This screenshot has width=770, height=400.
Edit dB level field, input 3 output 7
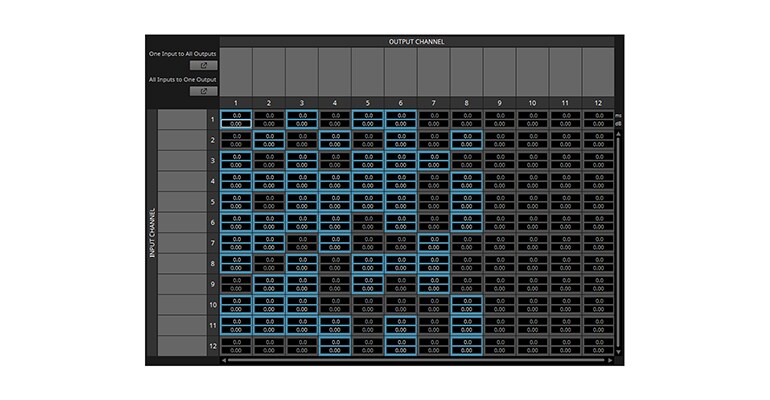(433, 165)
